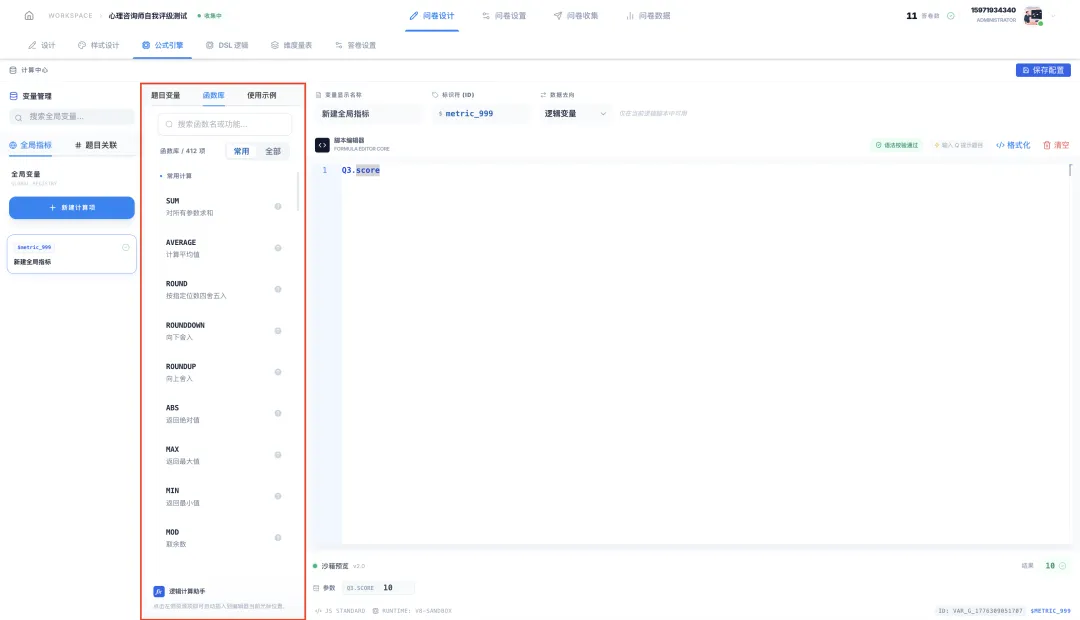
Task: Switch to the 维度量表 sub-tab
Action: (x=291, y=45)
